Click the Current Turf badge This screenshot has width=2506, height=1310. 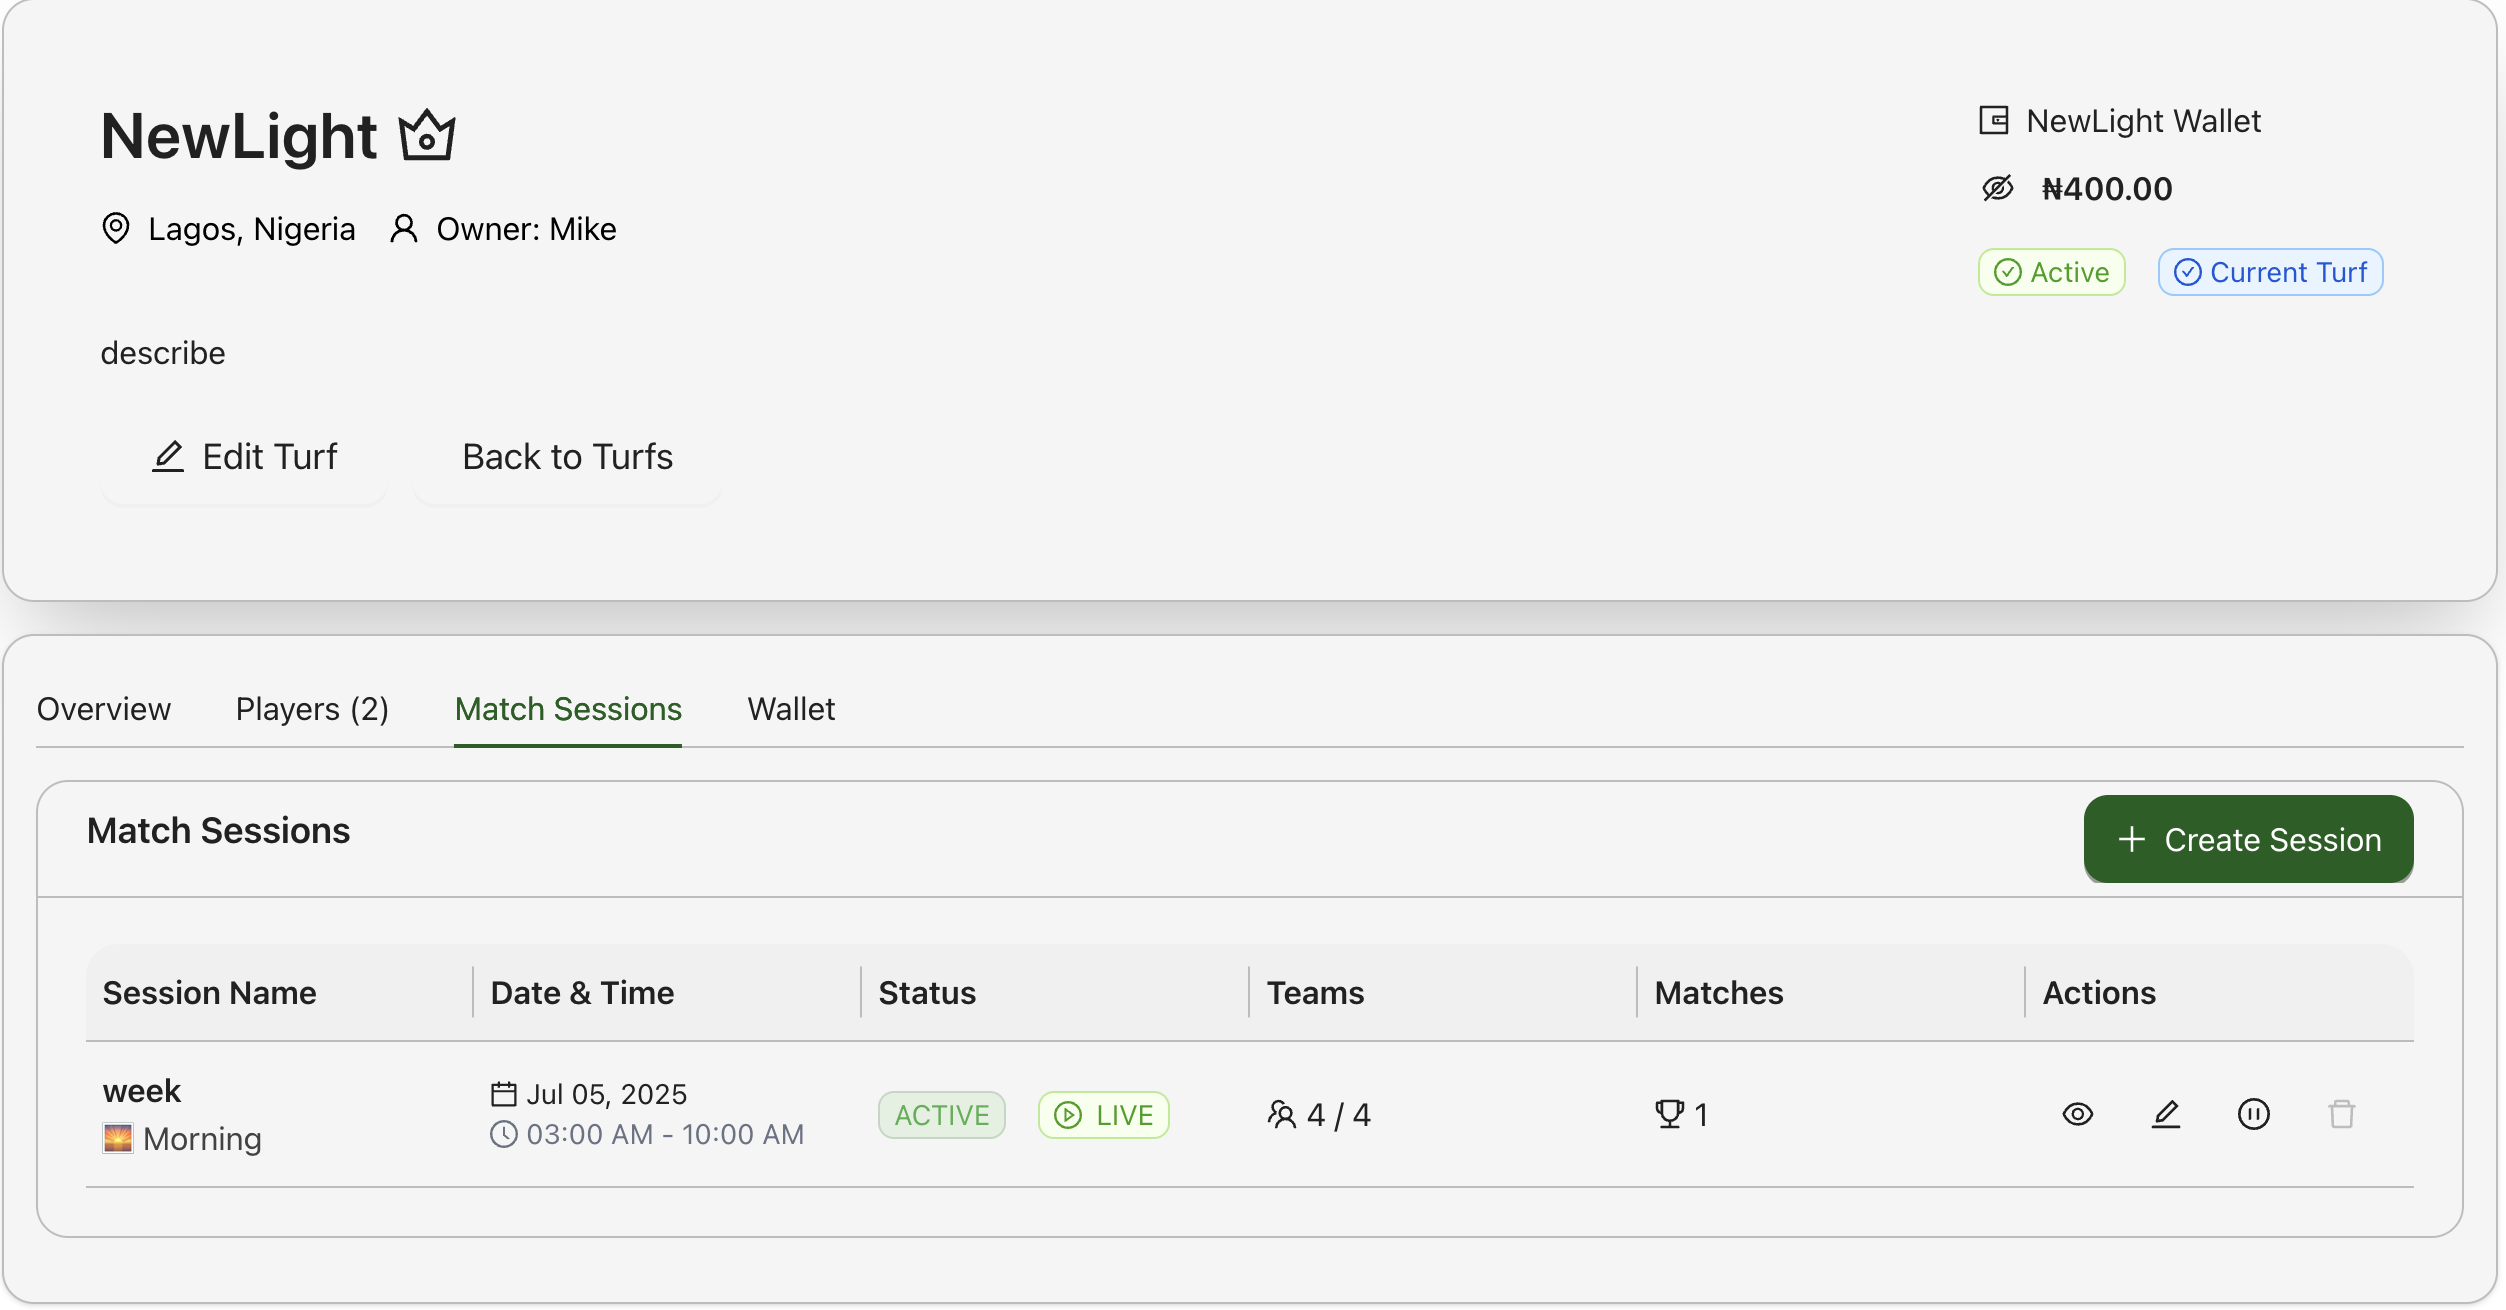pyautogui.click(x=2270, y=272)
